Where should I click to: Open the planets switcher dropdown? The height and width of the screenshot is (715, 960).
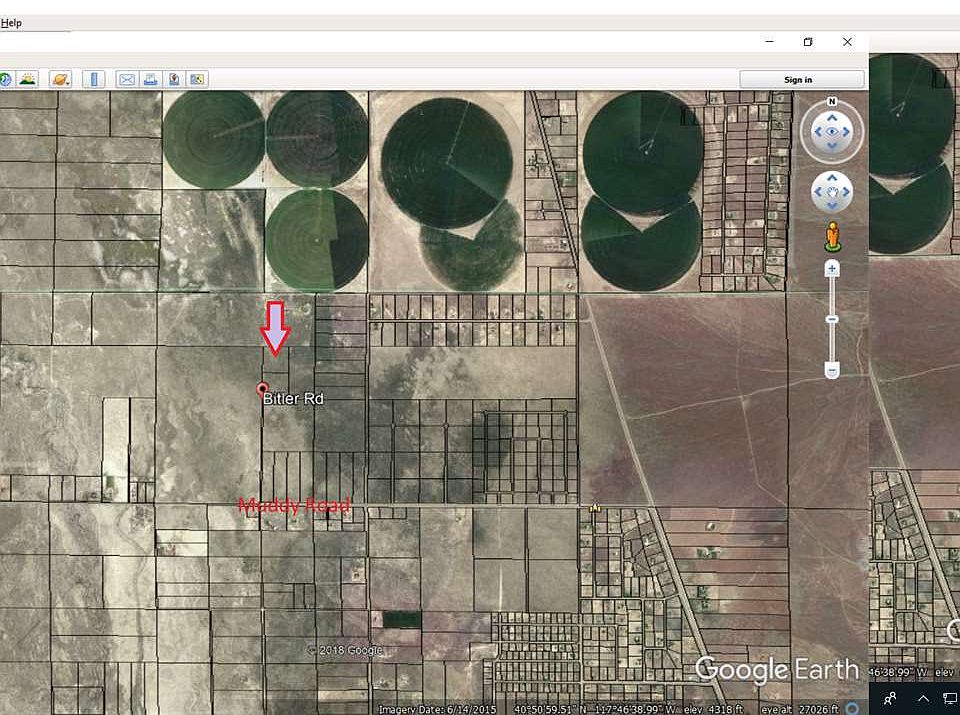[60, 79]
